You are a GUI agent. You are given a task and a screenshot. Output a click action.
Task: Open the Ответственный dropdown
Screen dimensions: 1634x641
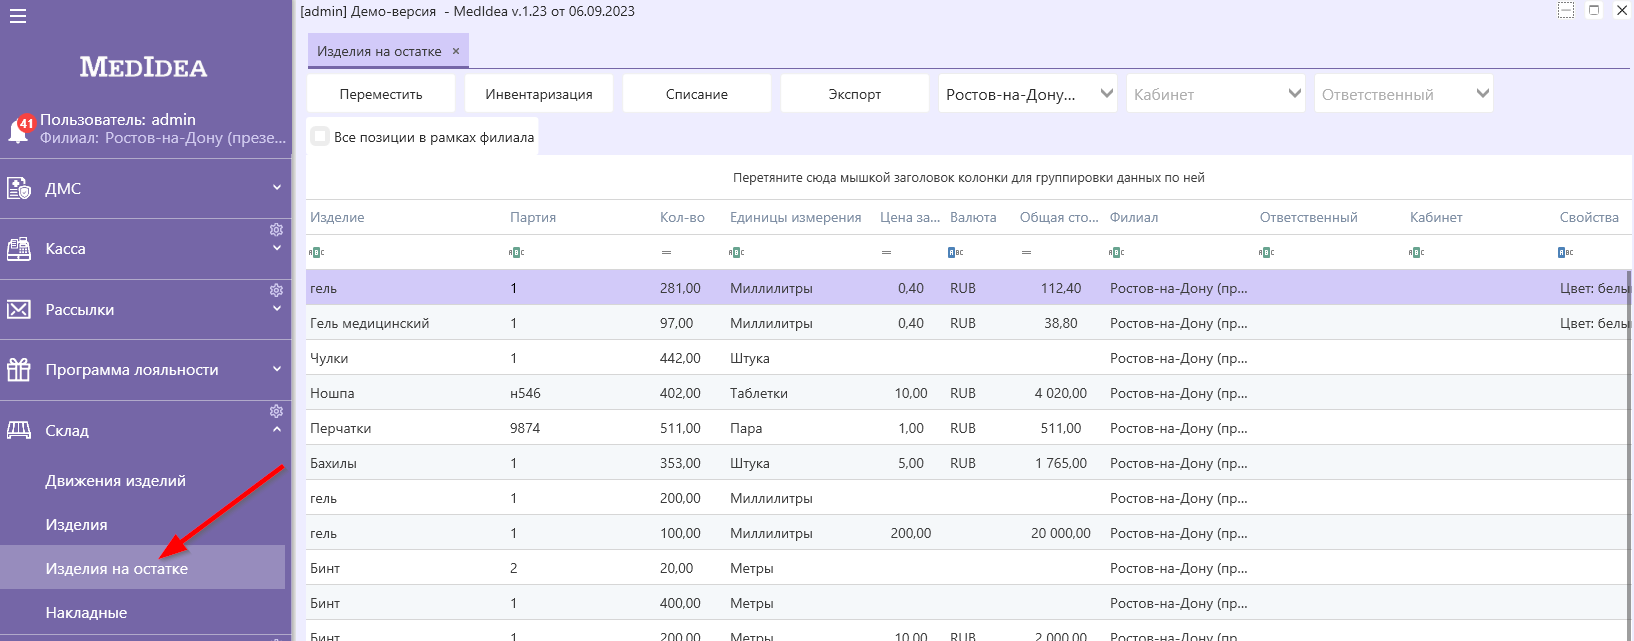tap(1404, 94)
